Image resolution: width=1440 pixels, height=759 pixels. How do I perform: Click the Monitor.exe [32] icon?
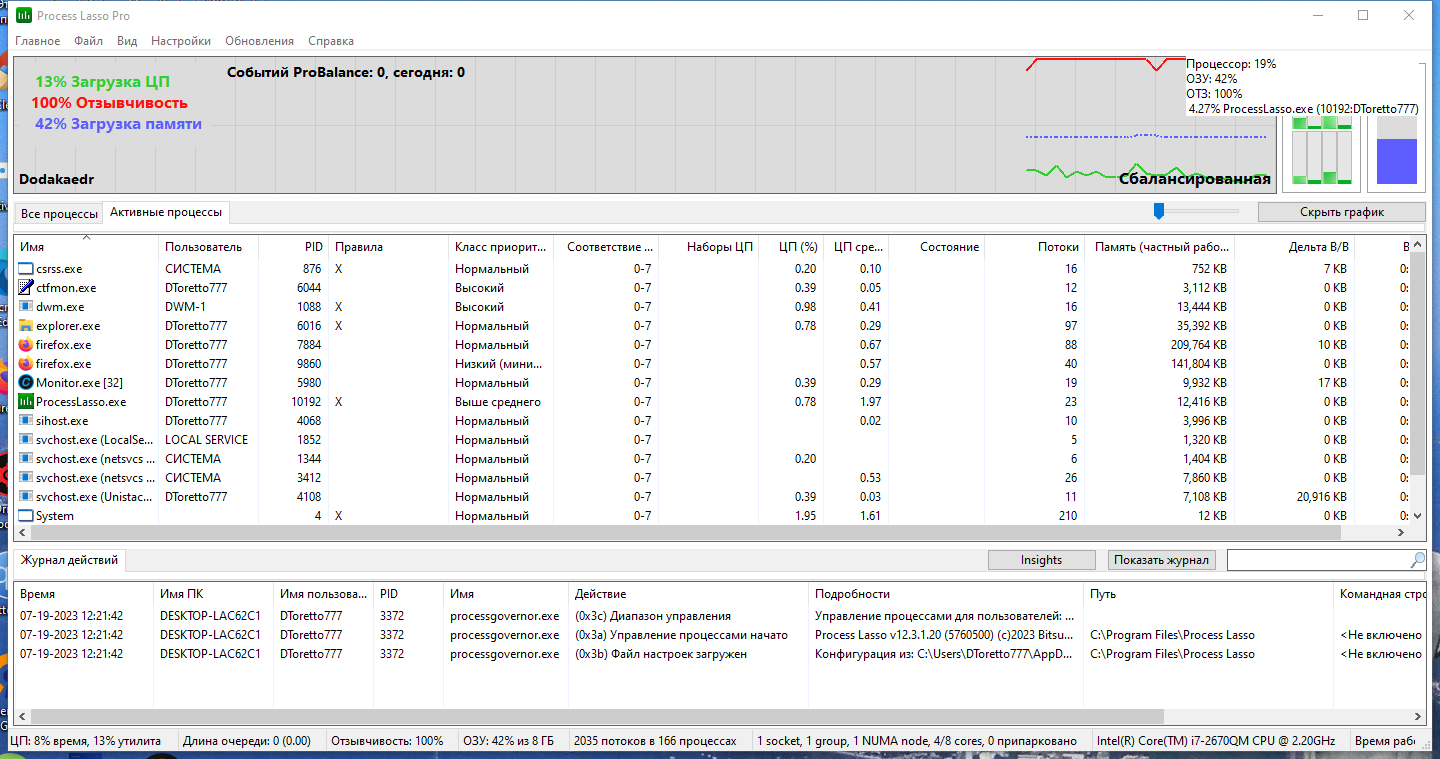pos(26,383)
